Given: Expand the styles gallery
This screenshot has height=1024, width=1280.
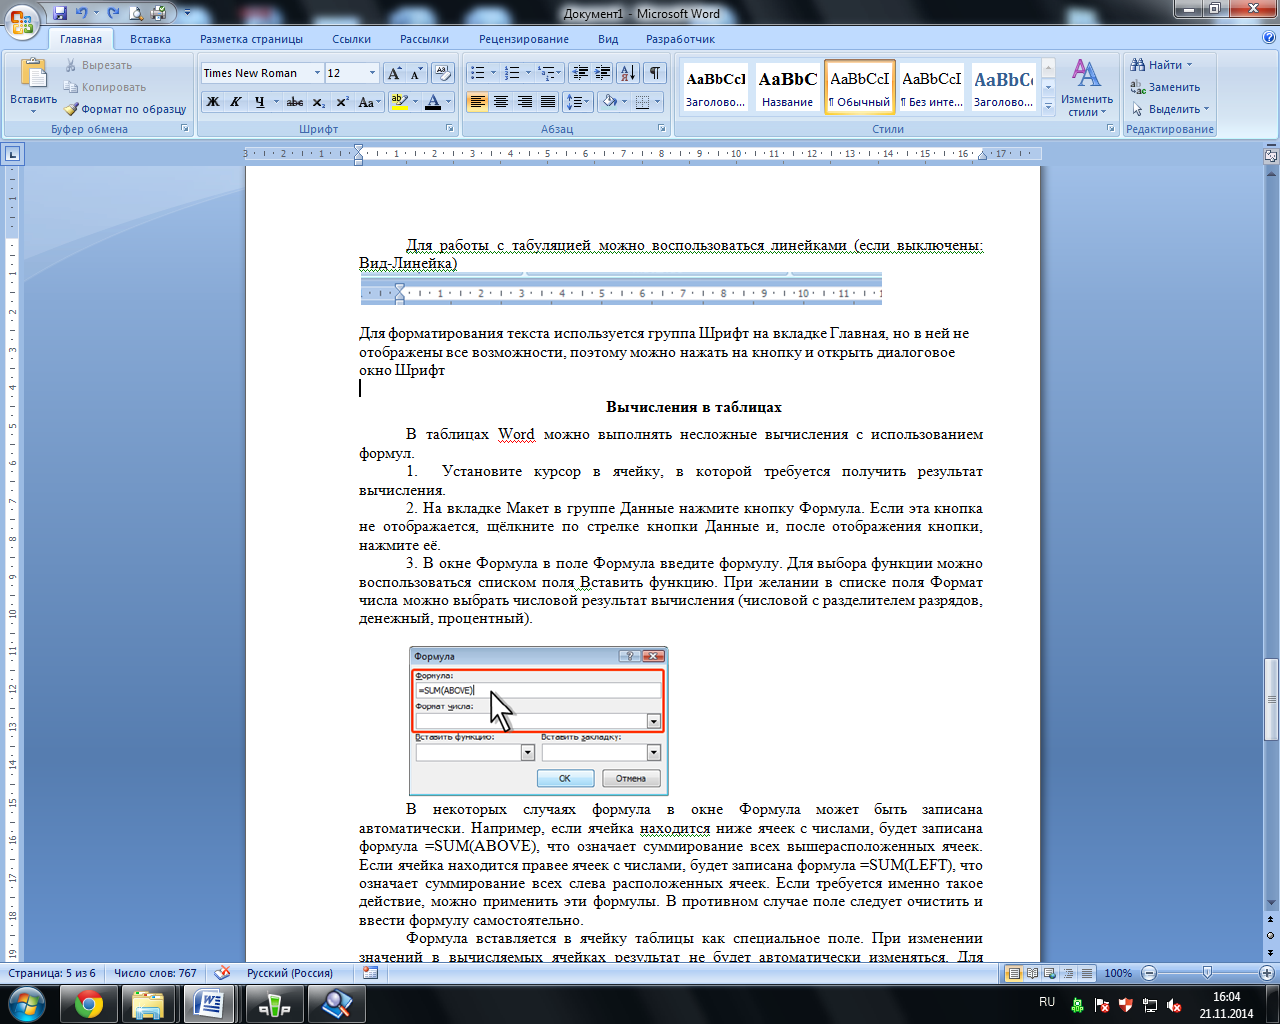Looking at the screenshot, I should tap(1048, 106).
